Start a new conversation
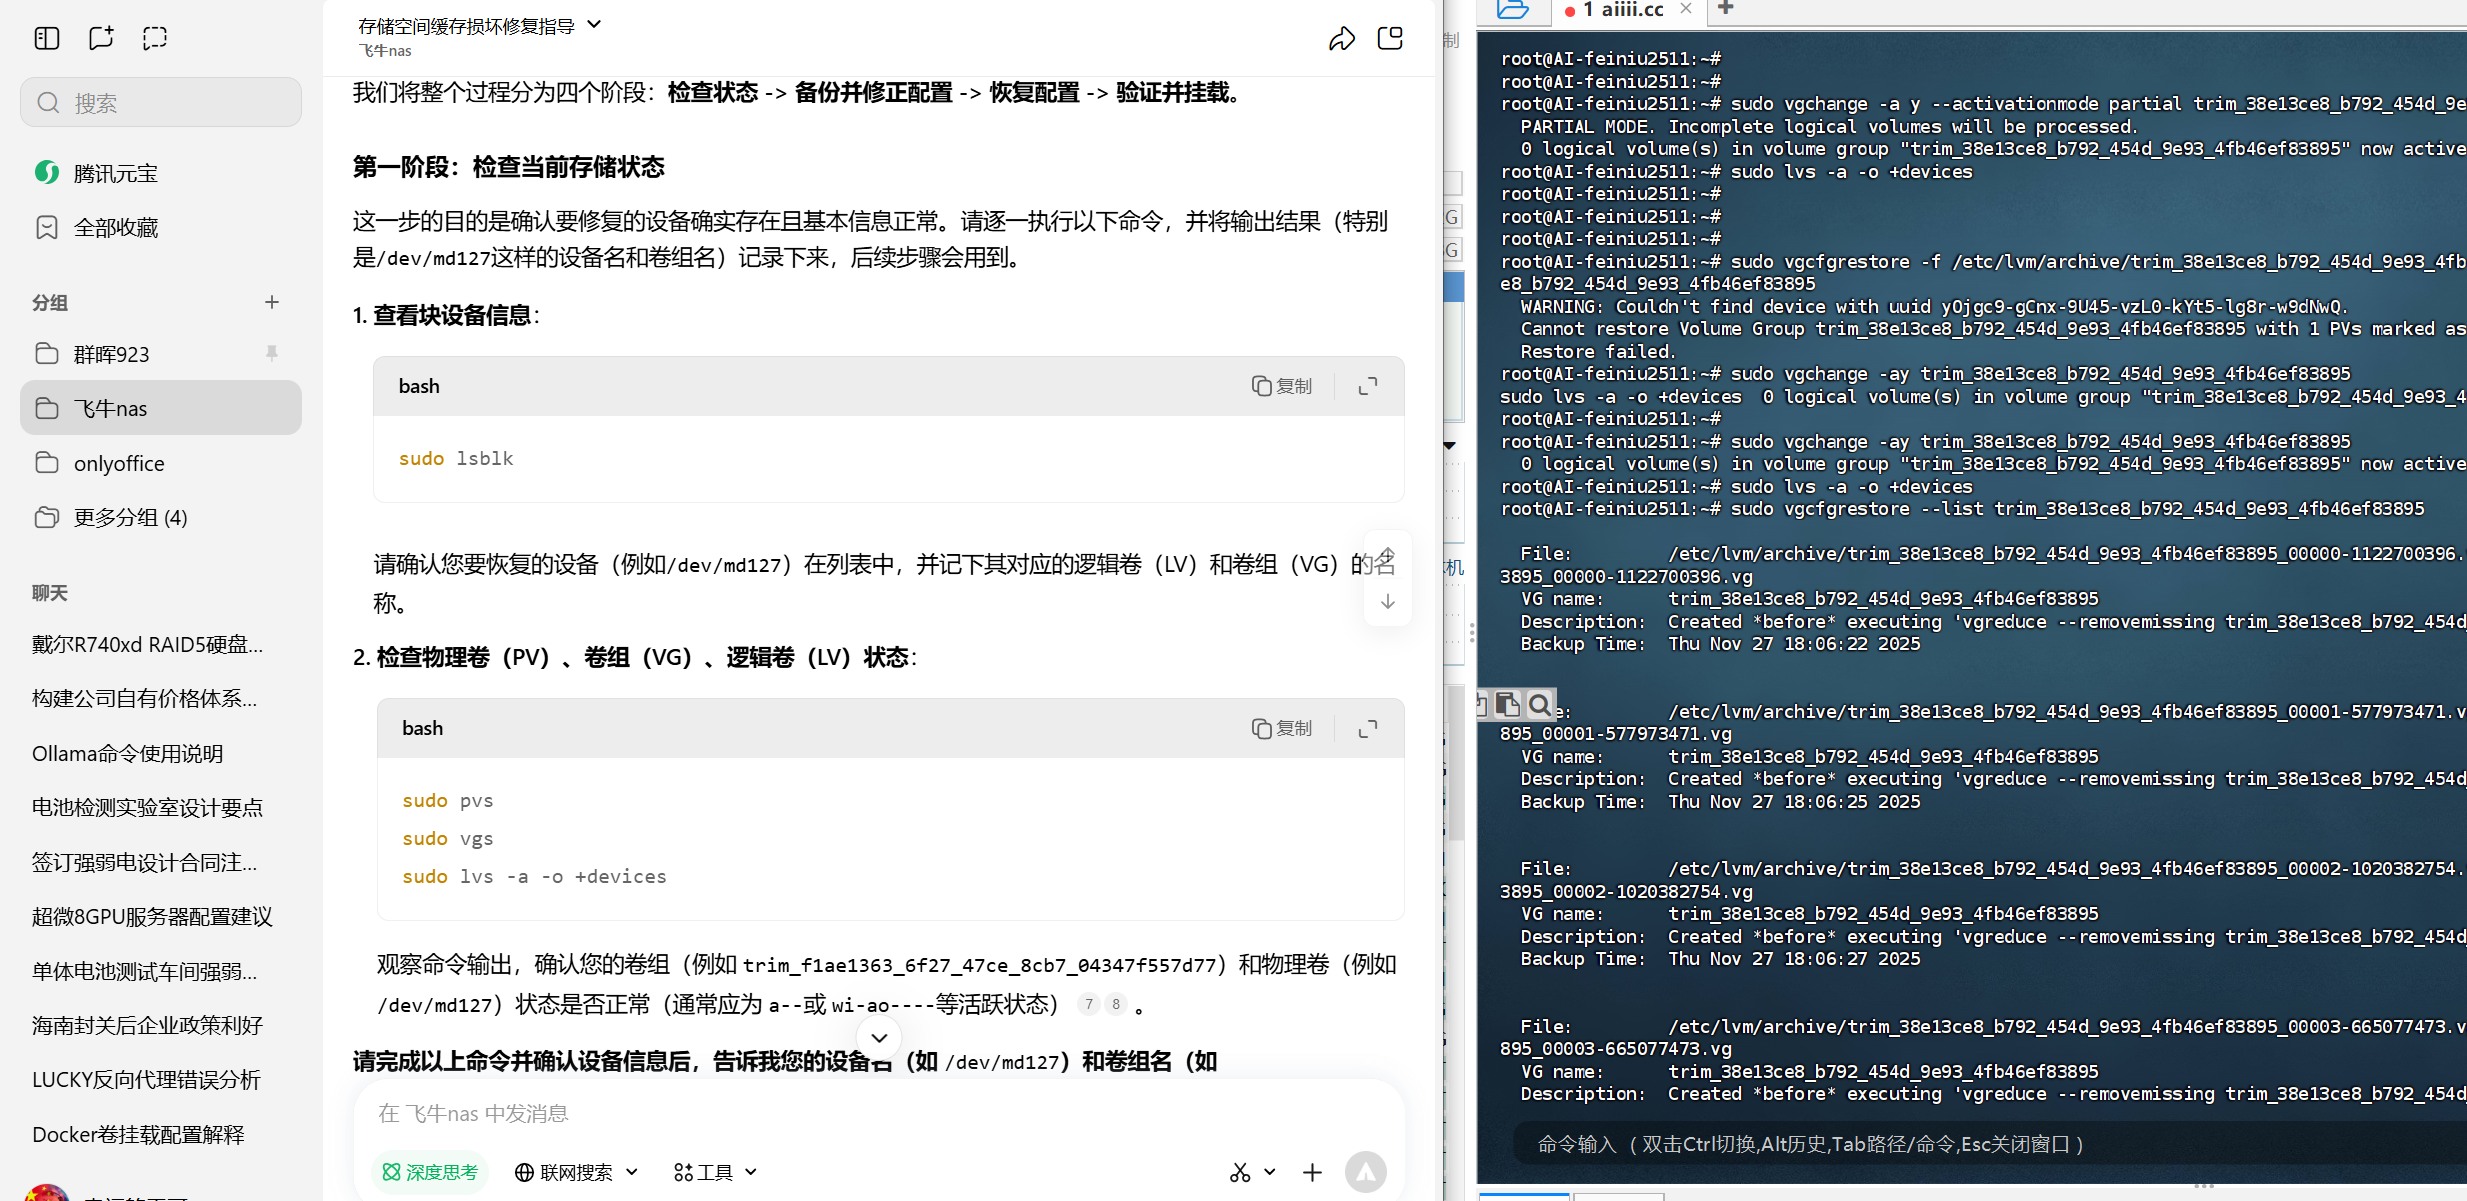Screen dimensions: 2467x1201 click(100, 37)
